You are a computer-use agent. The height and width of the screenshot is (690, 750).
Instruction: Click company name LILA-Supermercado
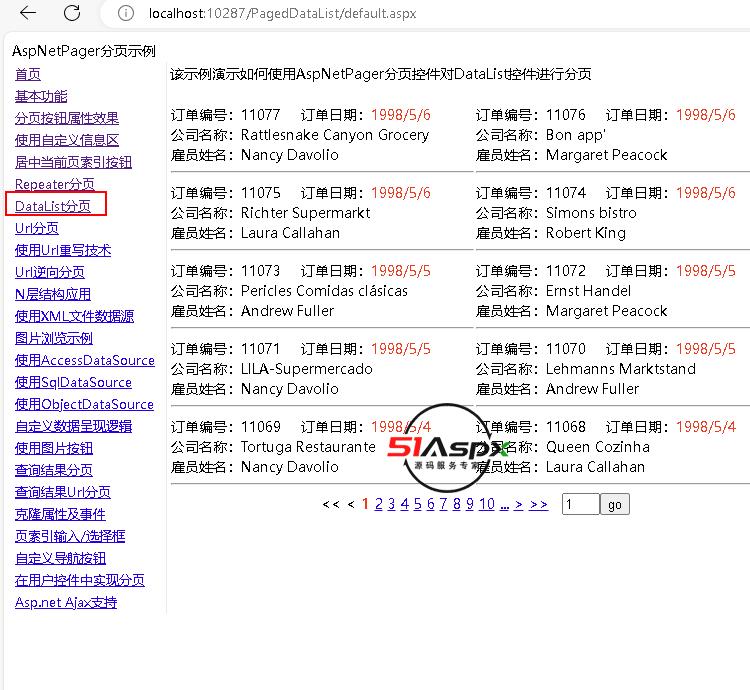(x=307, y=369)
